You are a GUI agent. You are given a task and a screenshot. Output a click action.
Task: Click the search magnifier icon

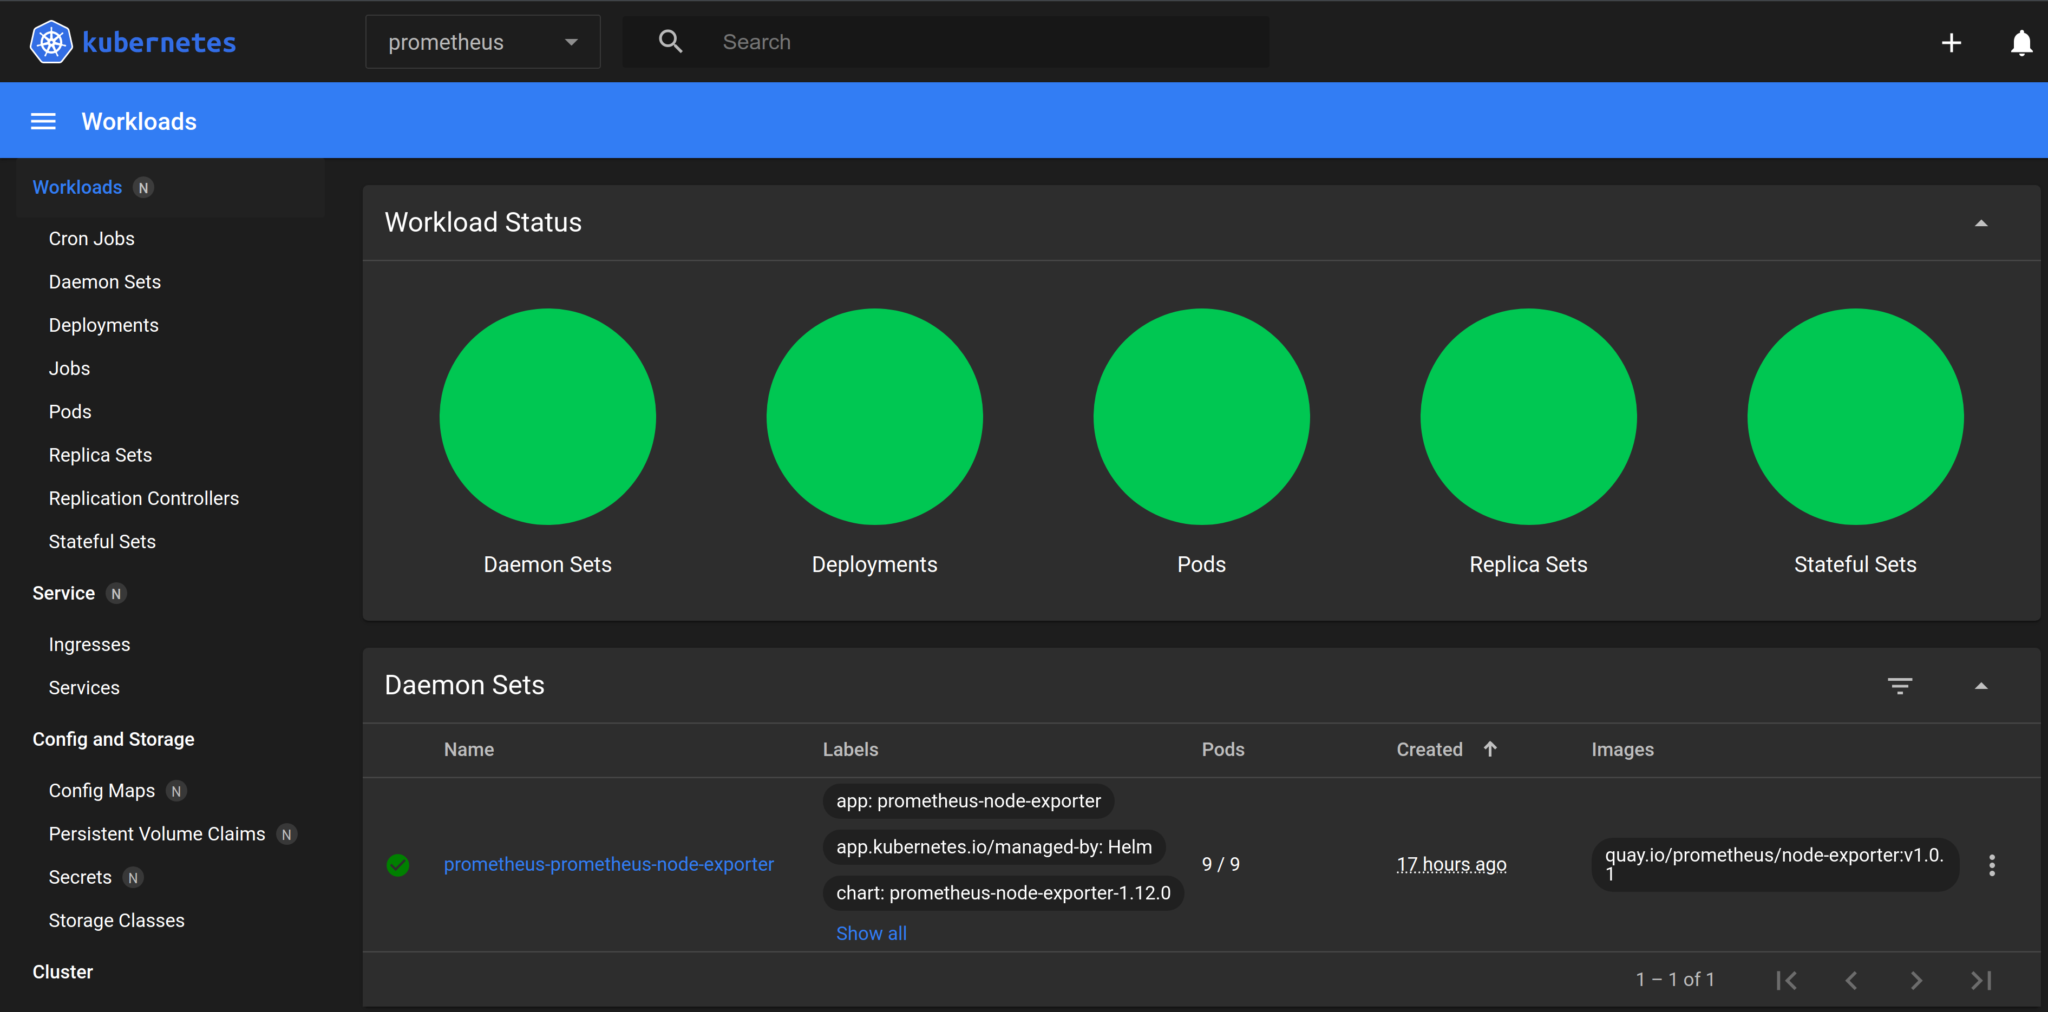coord(671,42)
